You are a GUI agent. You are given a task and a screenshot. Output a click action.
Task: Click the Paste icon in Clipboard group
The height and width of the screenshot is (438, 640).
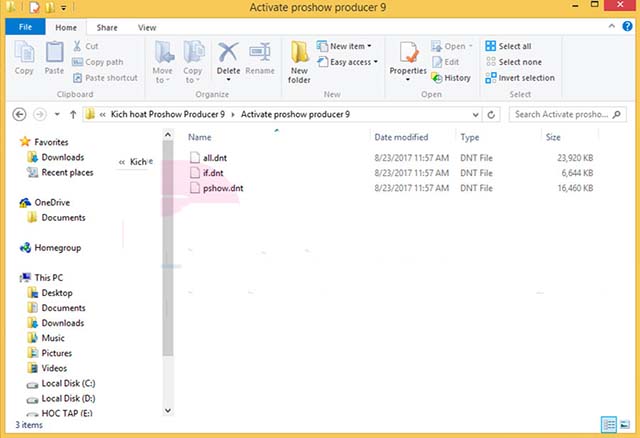pyautogui.click(x=54, y=57)
